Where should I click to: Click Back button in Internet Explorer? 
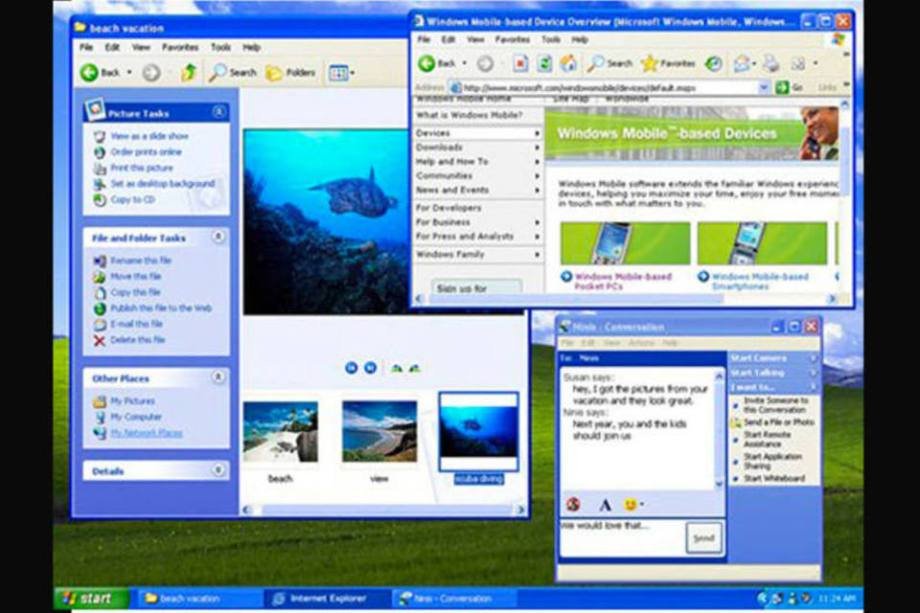coord(437,63)
